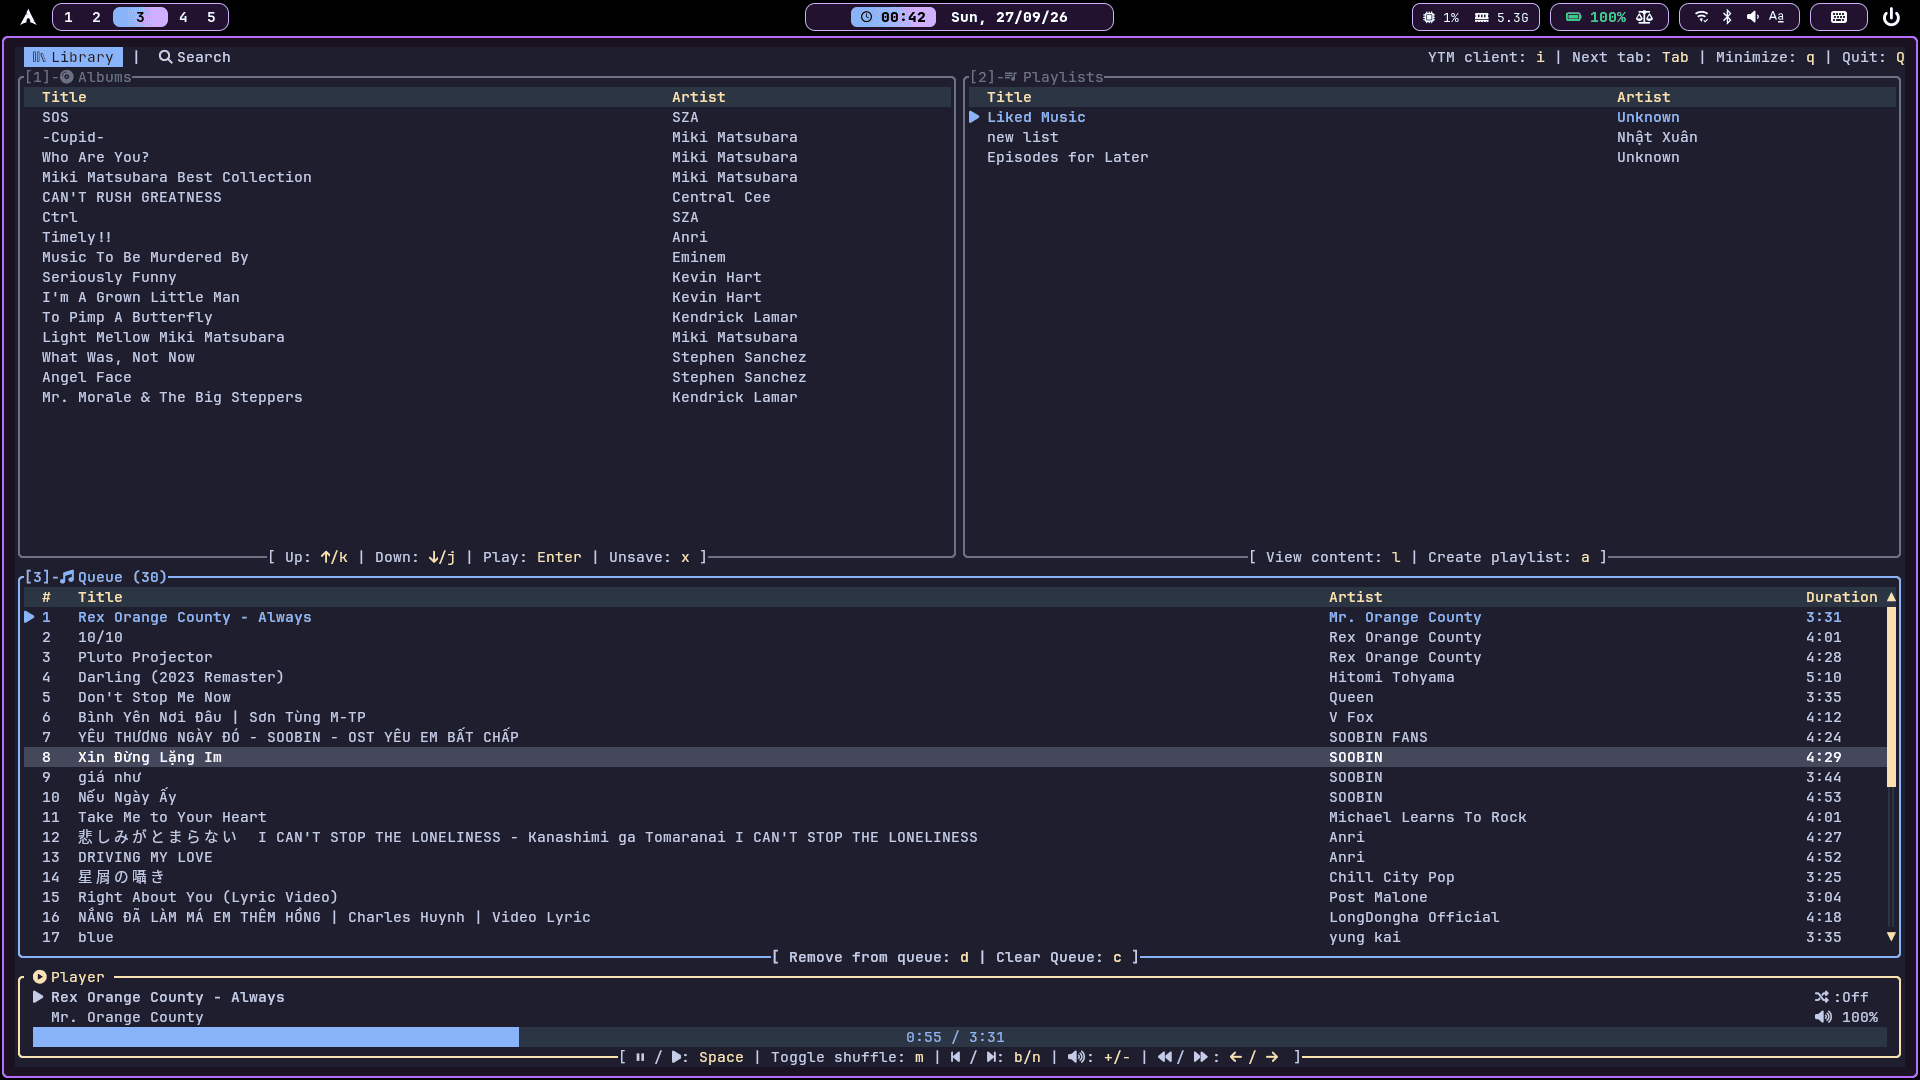Click the balance scale power-profile icon
The height and width of the screenshot is (1080, 1920).
click(x=1644, y=17)
